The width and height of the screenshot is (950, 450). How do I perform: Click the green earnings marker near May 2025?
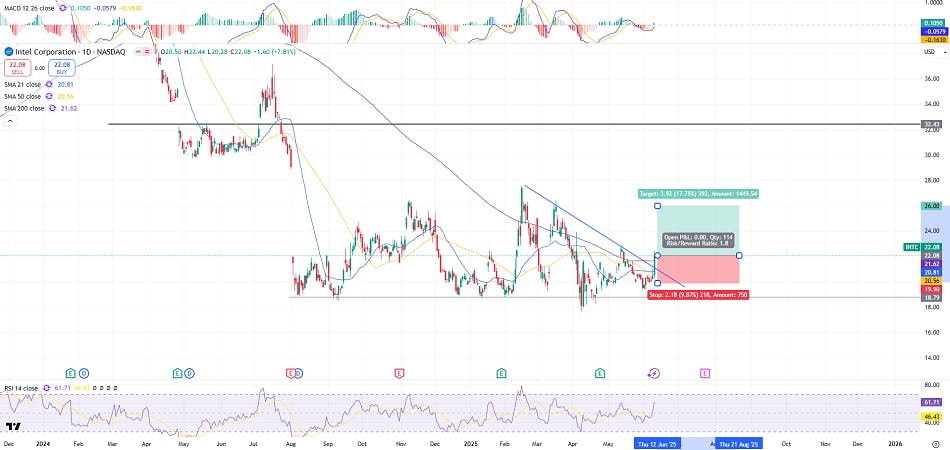tap(600, 373)
